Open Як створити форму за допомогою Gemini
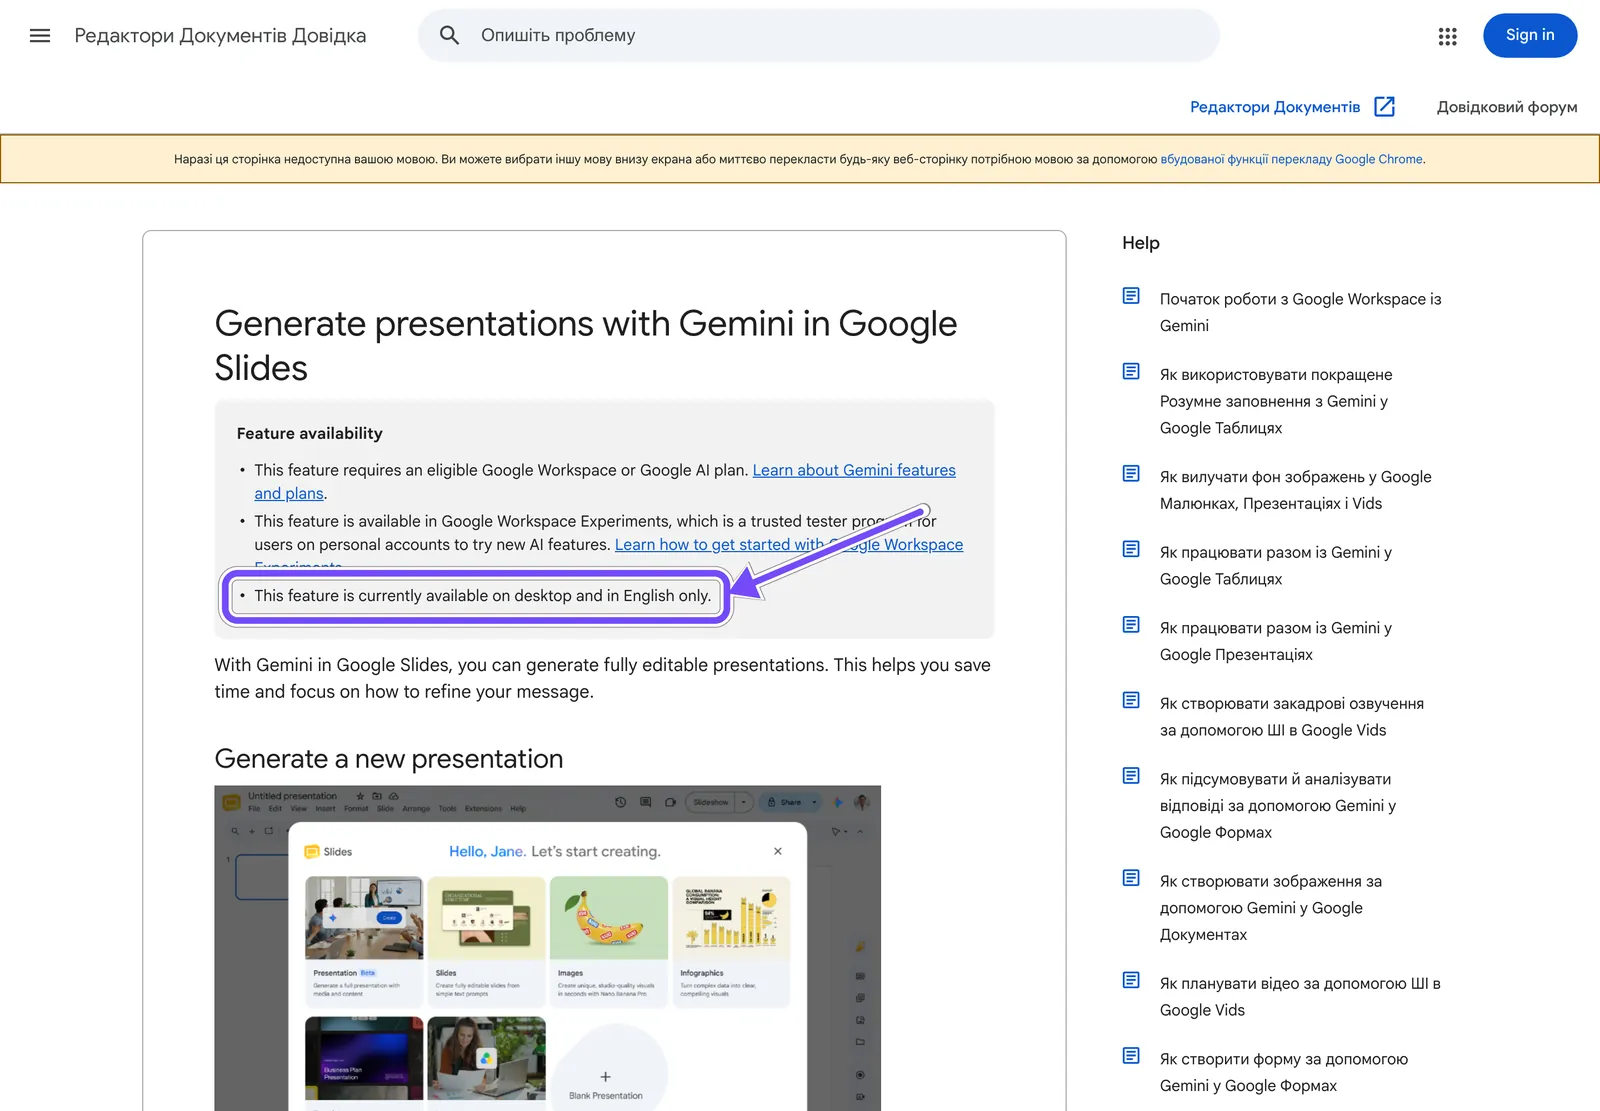 click(1284, 1072)
